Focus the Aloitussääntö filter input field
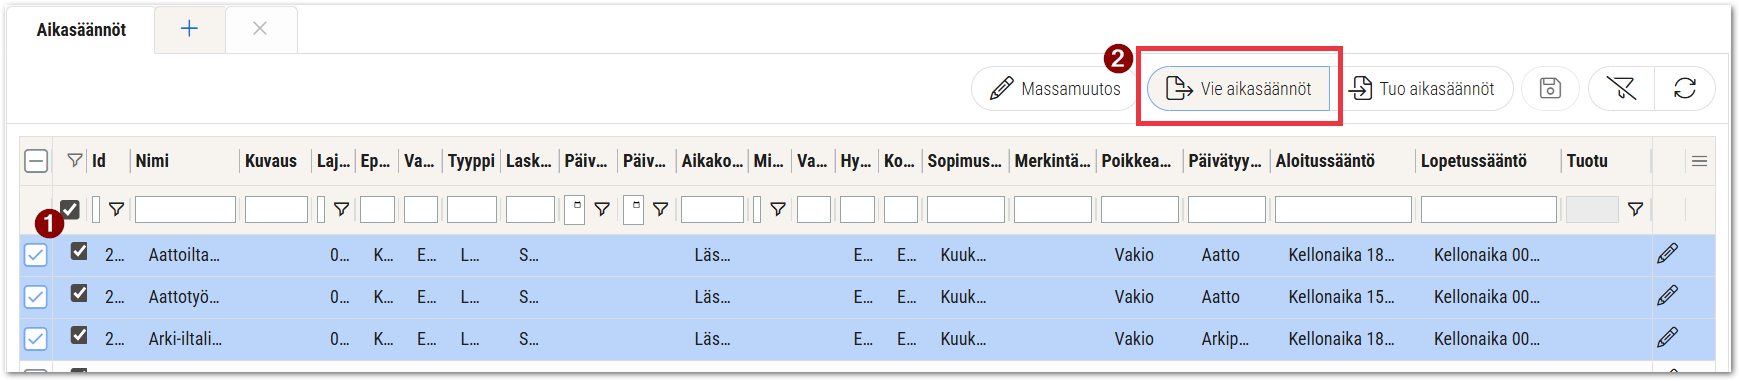Image resolution: width=1740 pixels, height=381 pixels. point(1343,209)
